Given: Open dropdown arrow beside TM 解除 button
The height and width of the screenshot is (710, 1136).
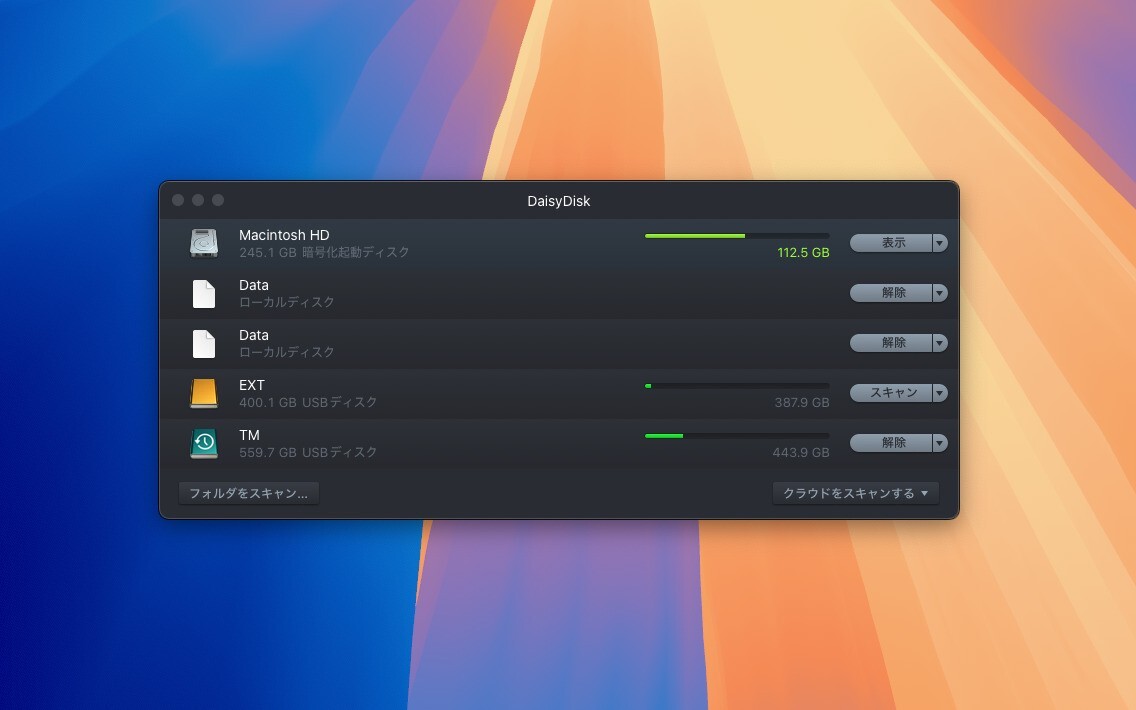Looking at the screenshot, I should [940, 443].
